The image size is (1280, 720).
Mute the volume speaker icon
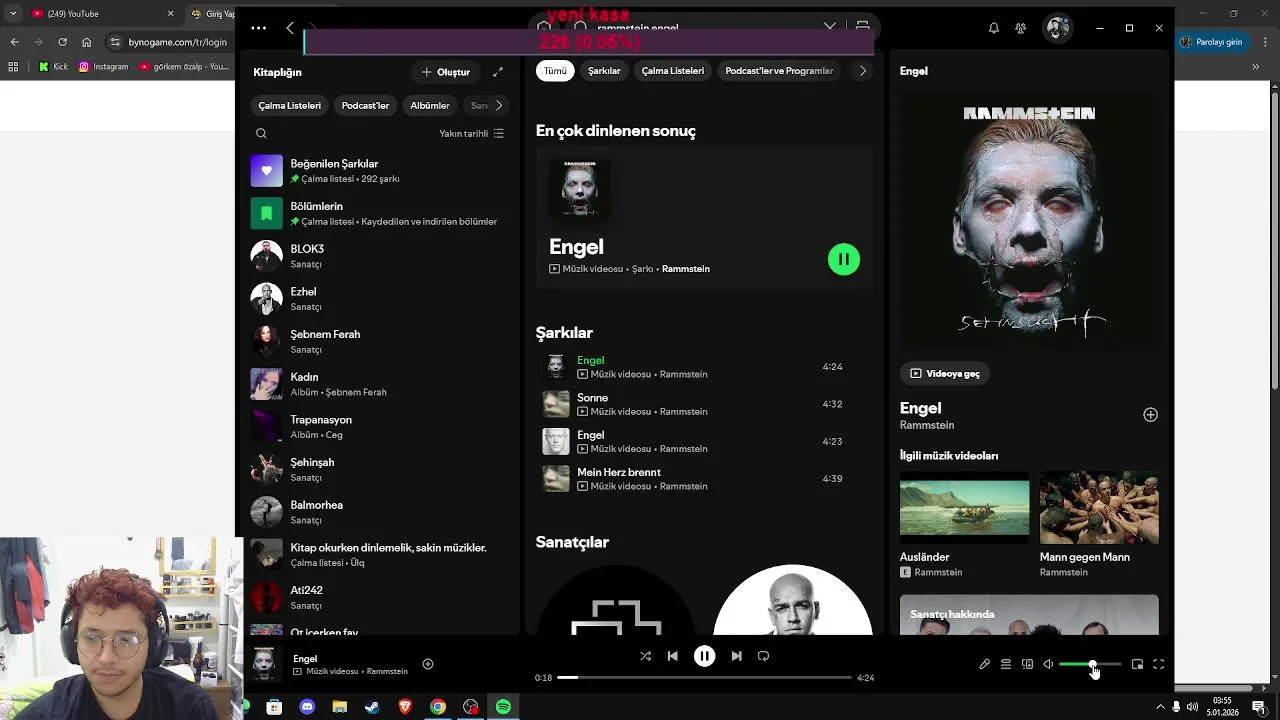[1048, 664]
